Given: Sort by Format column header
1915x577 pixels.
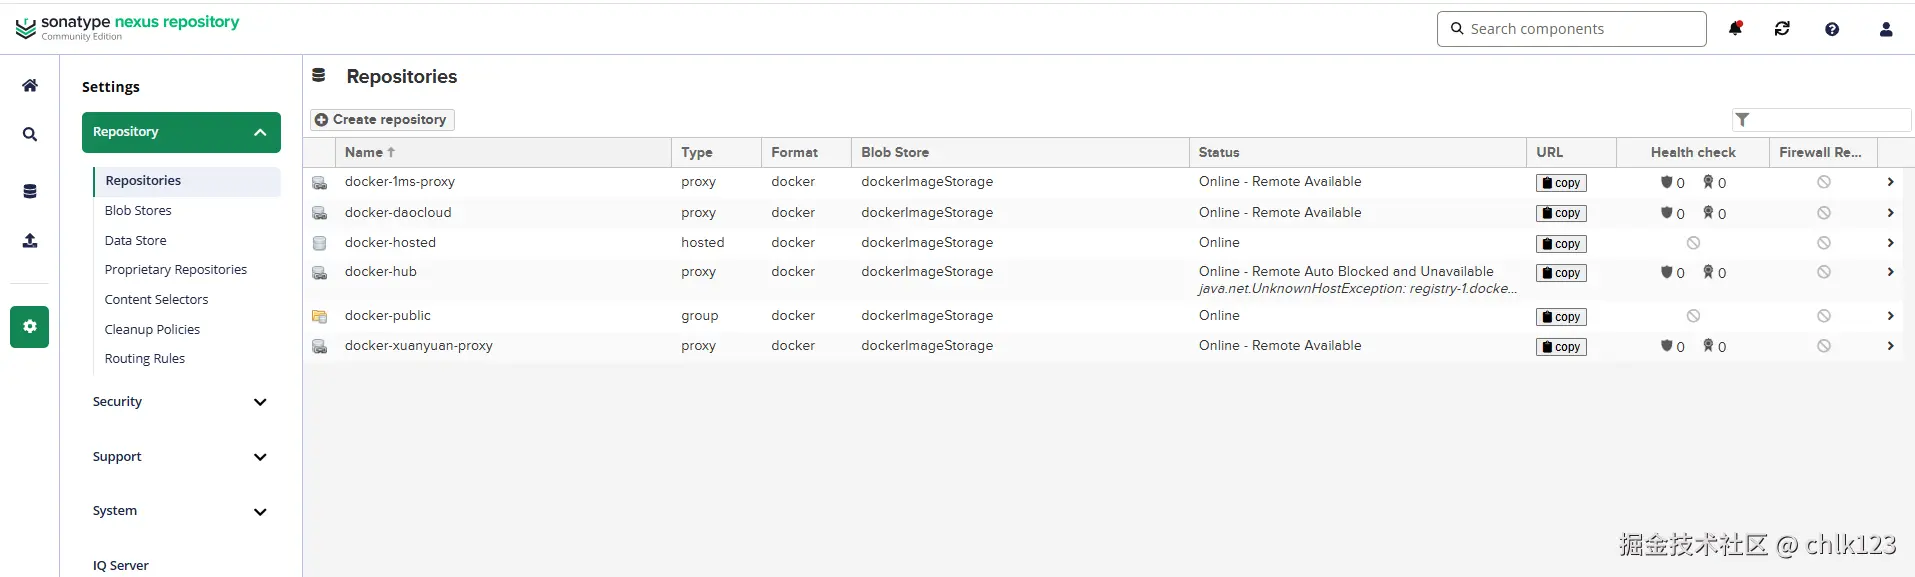Looking at the screenshot, I should click(x=806, y=153).
